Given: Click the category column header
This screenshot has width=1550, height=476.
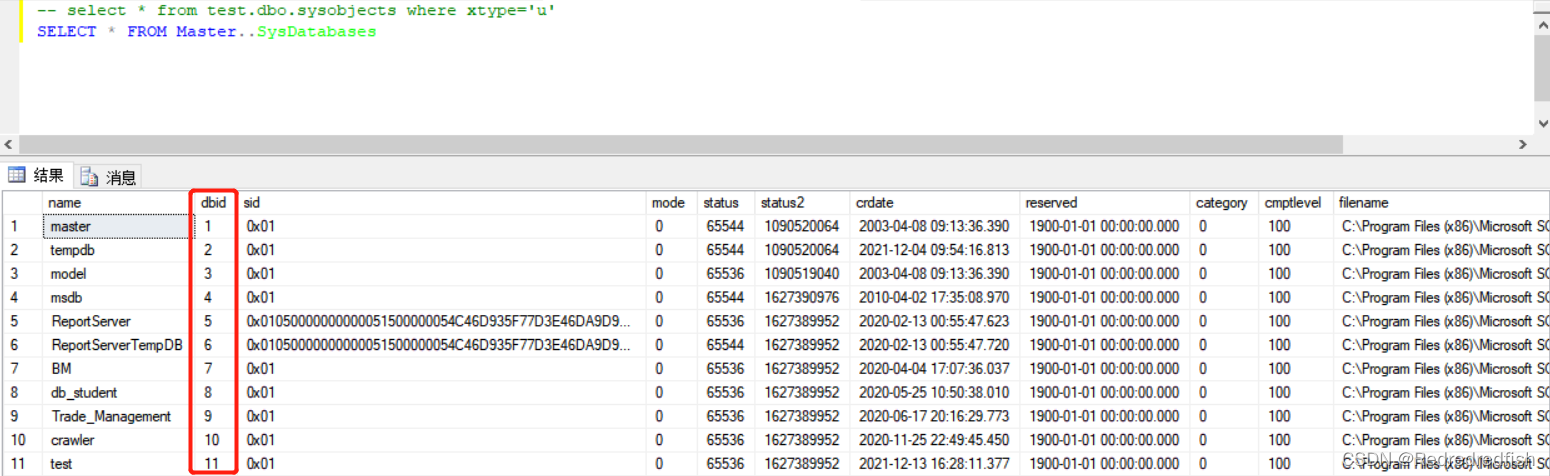Looking at the screenshot, I should click(x=1223, y=203).
